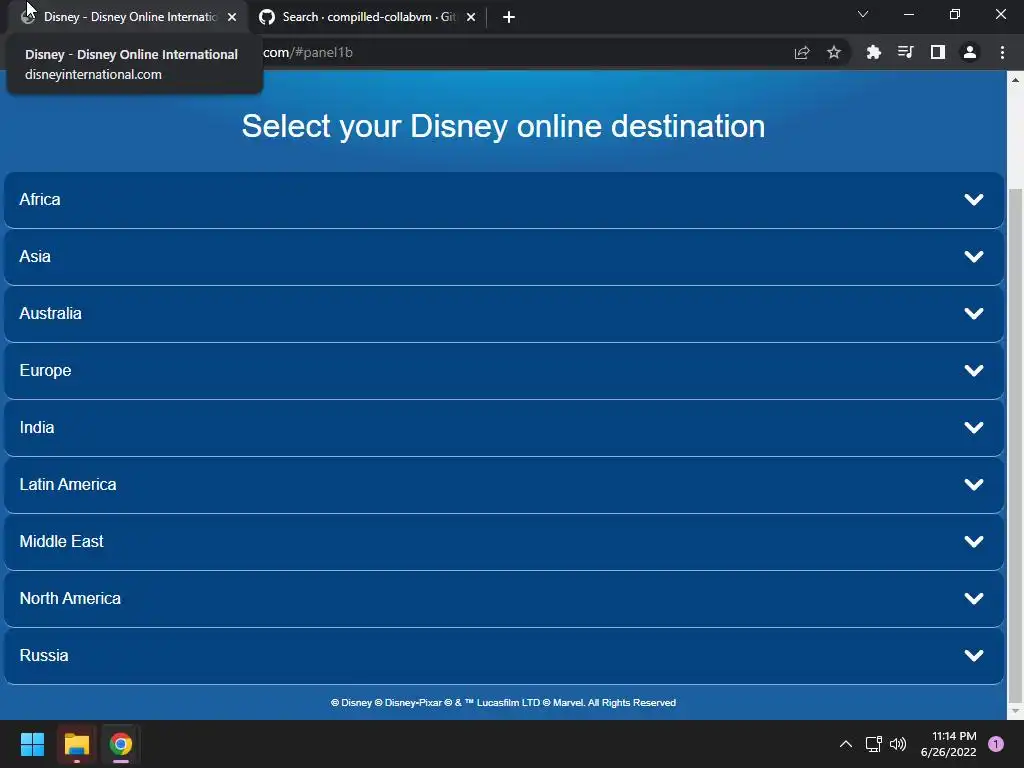1024x768 pixels.
Task: Click the scrollbar up arrow
Action: coord(1015,80)
